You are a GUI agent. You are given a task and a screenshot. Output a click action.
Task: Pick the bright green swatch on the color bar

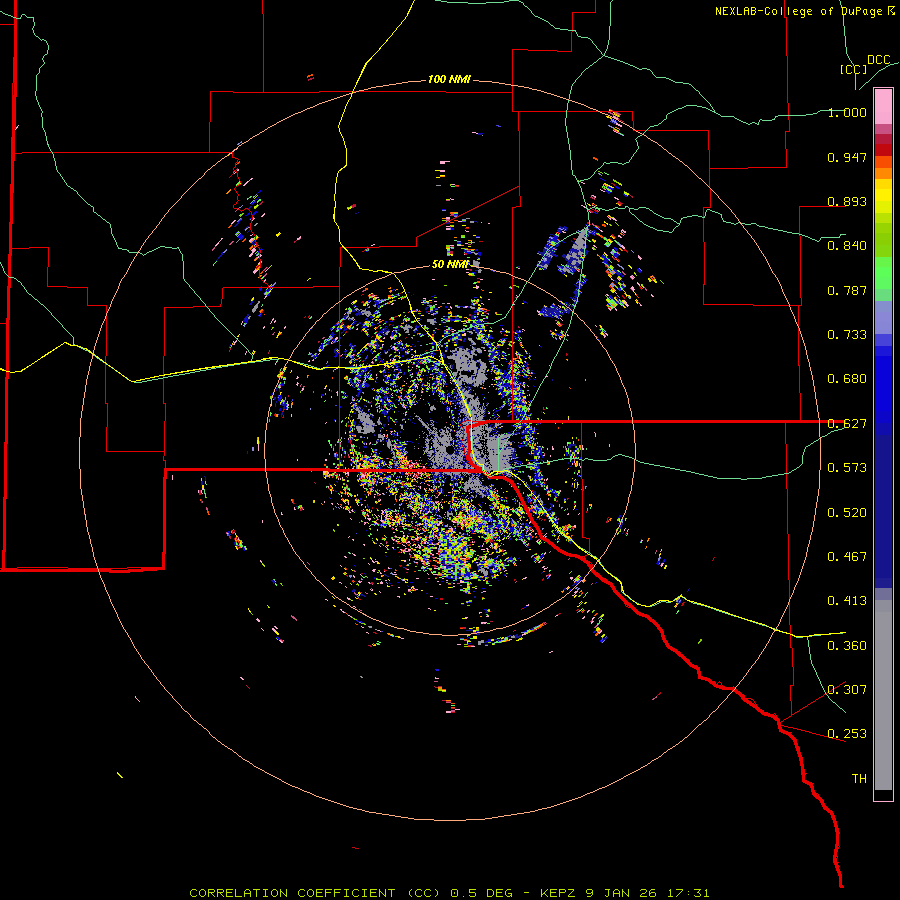coord(883,273)
